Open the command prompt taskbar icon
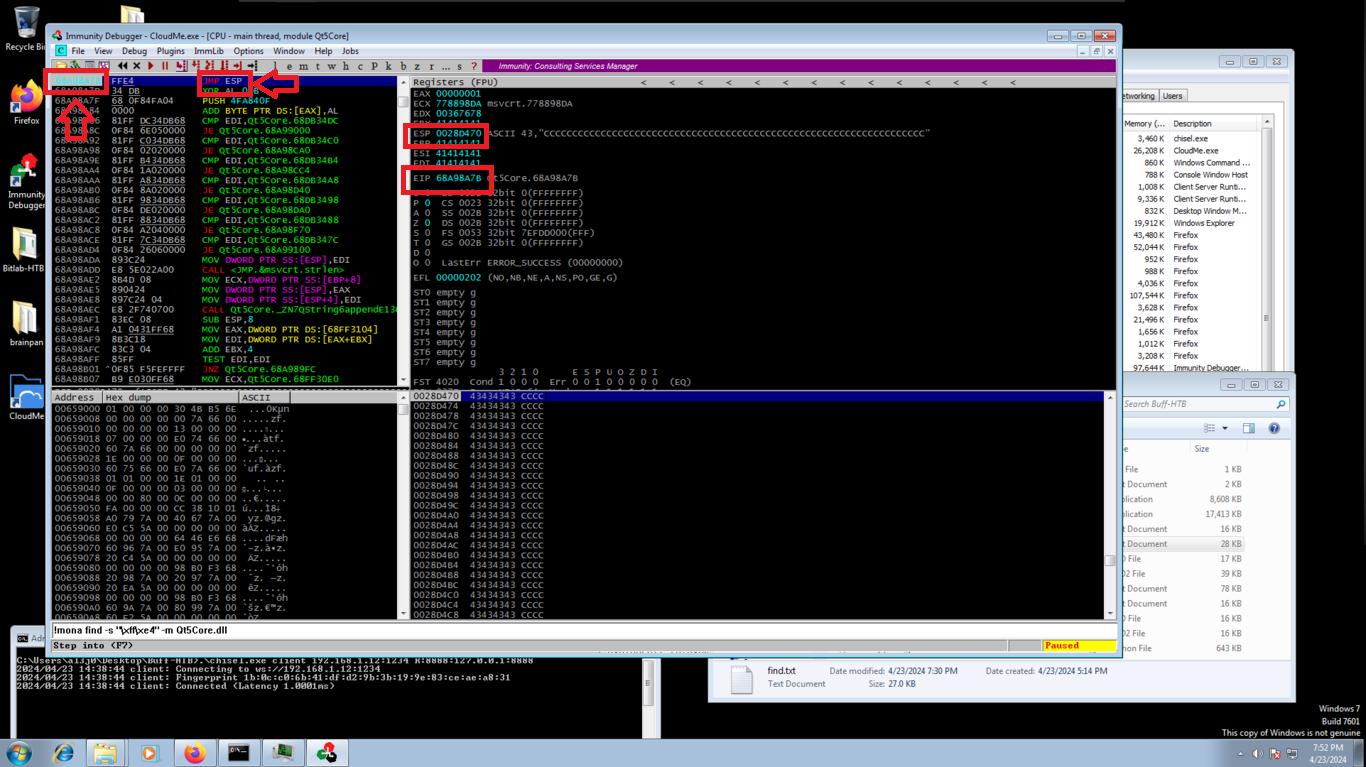This screenshot has height=767, width=1366. 238,752
